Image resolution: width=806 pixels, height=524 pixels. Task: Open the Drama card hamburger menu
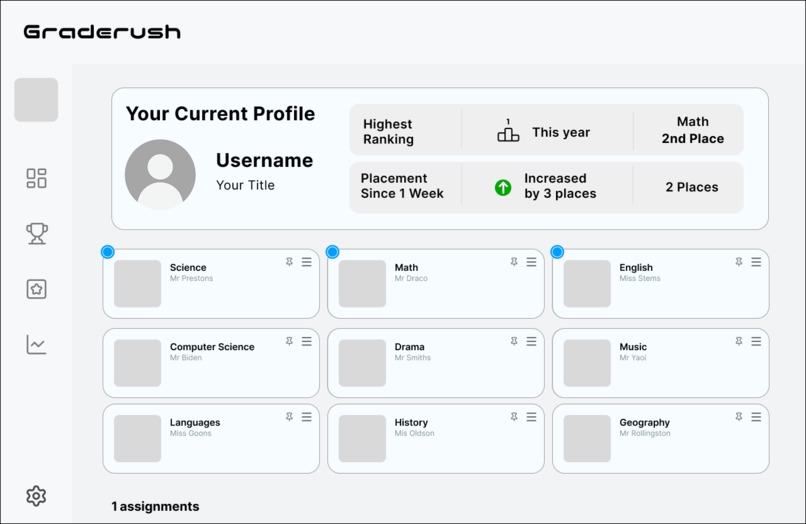click(x=532, y=341)
